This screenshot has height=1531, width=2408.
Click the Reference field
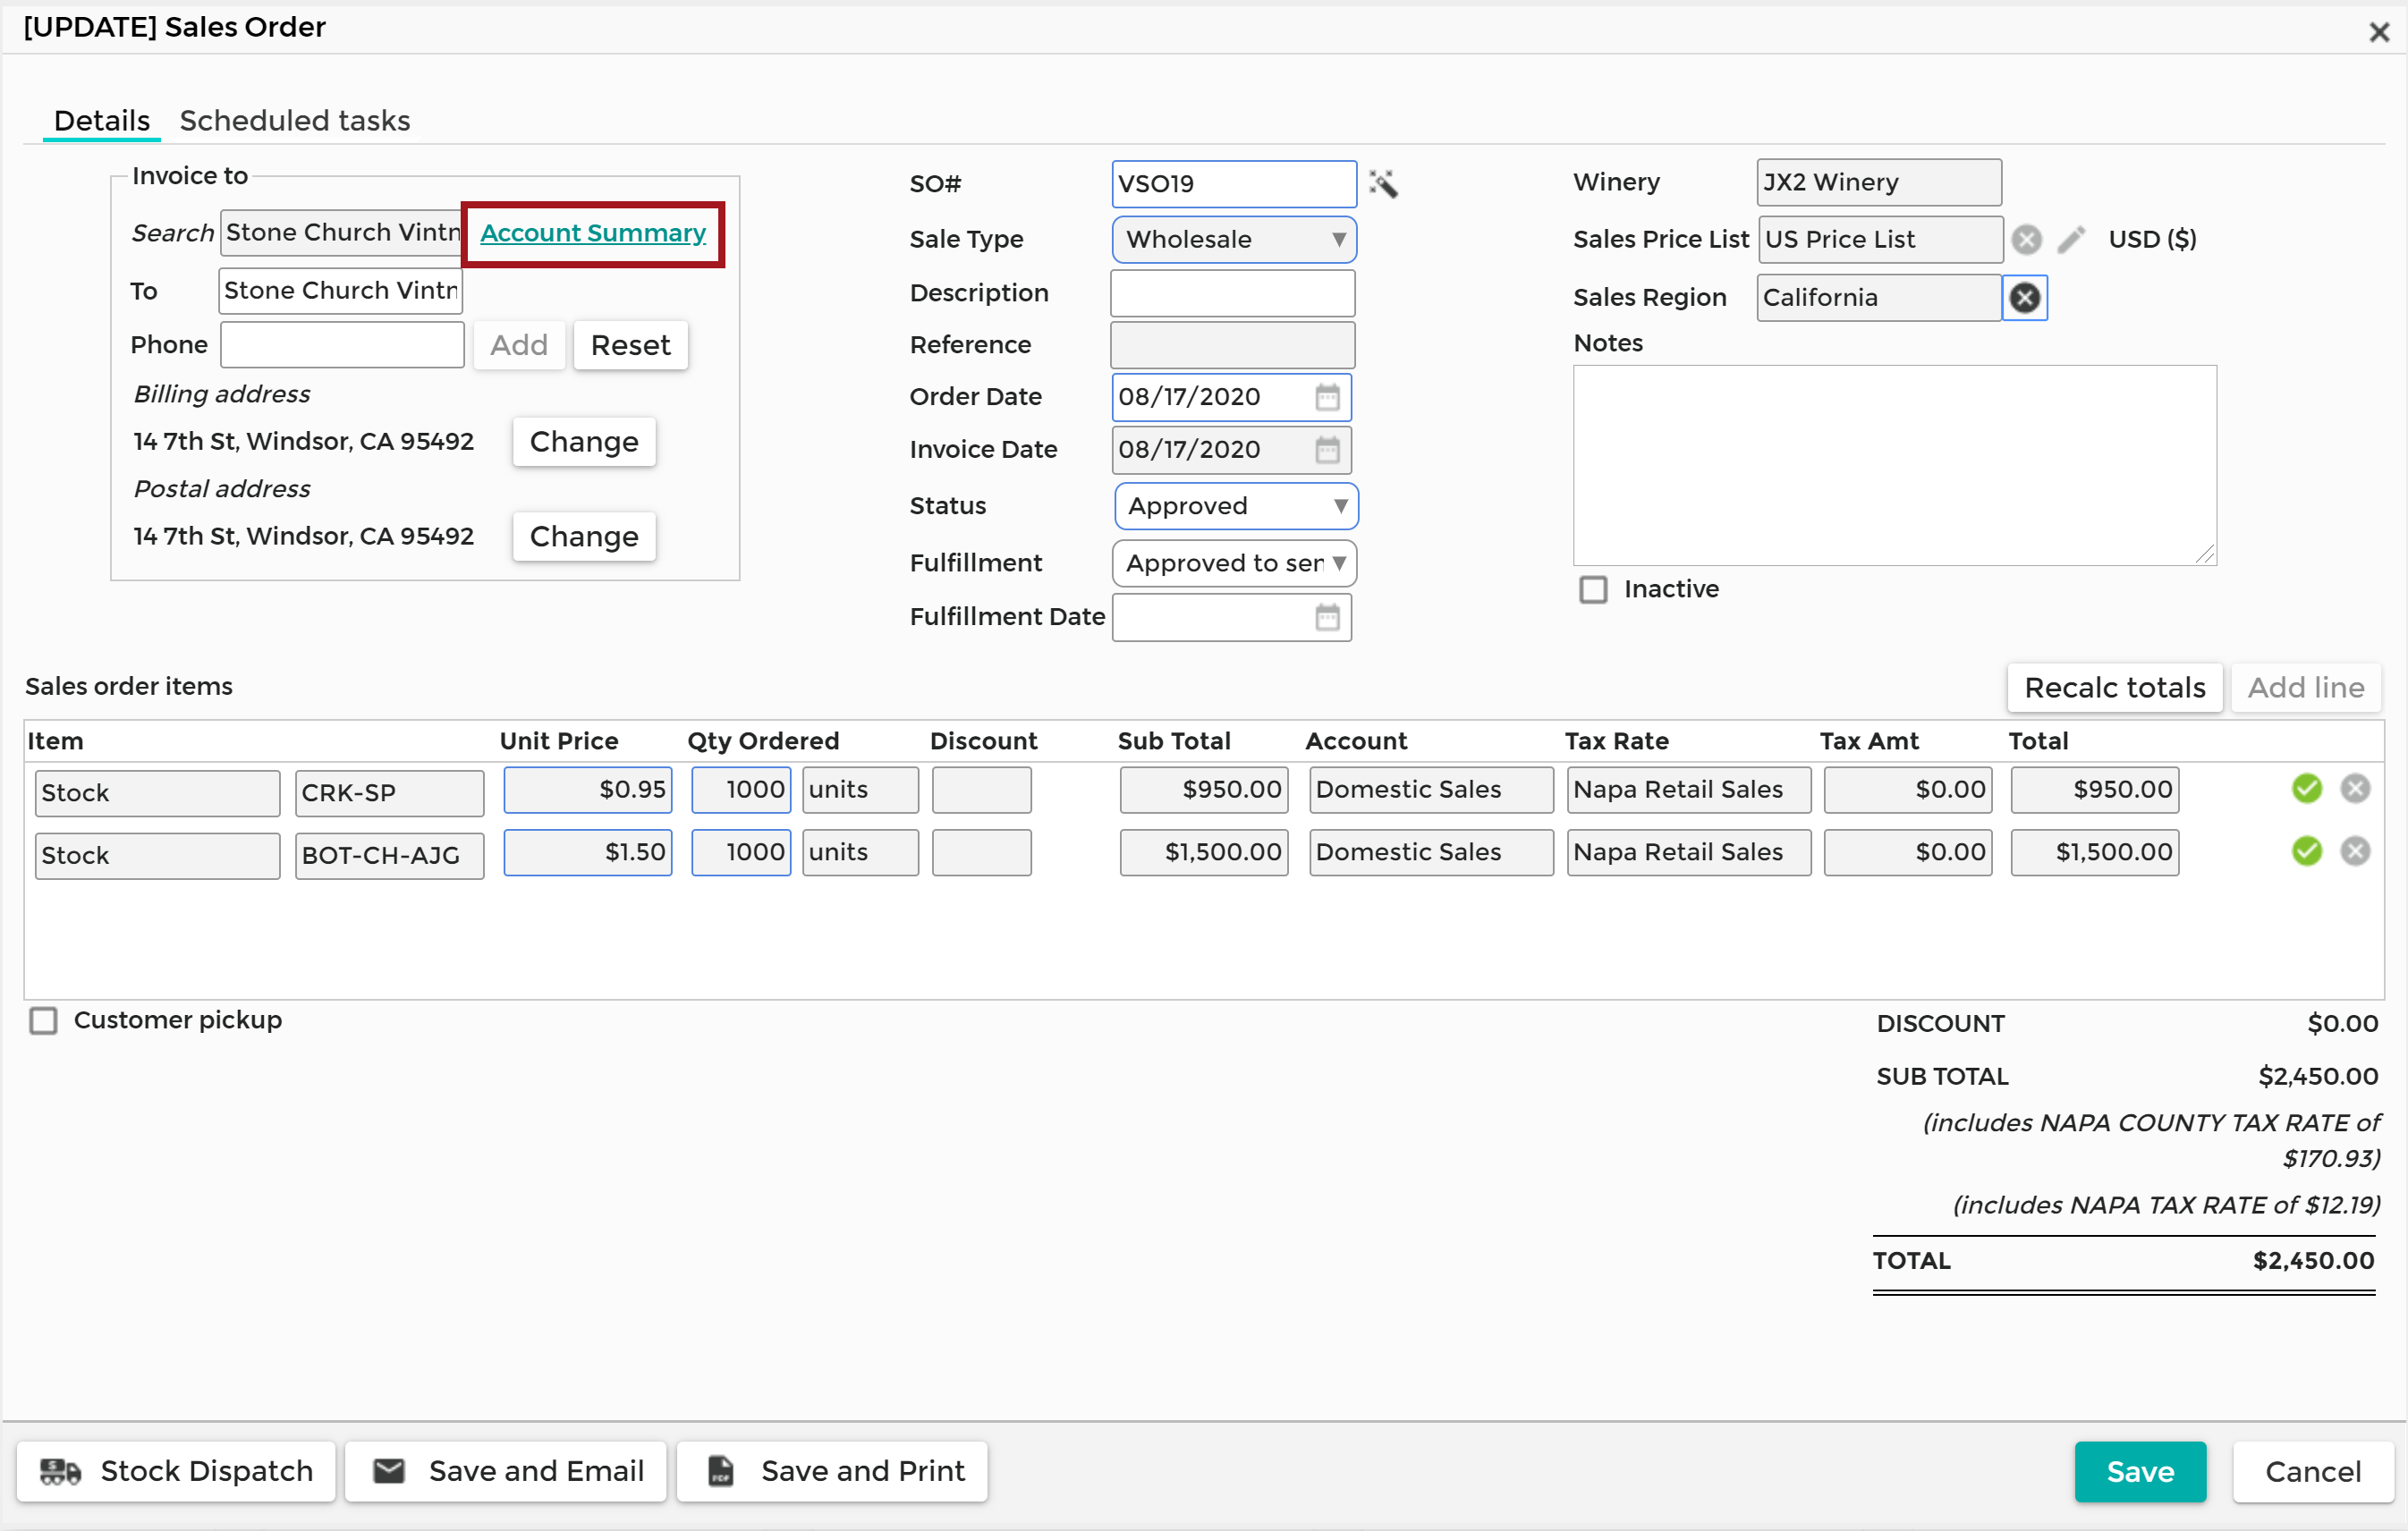1233,345
